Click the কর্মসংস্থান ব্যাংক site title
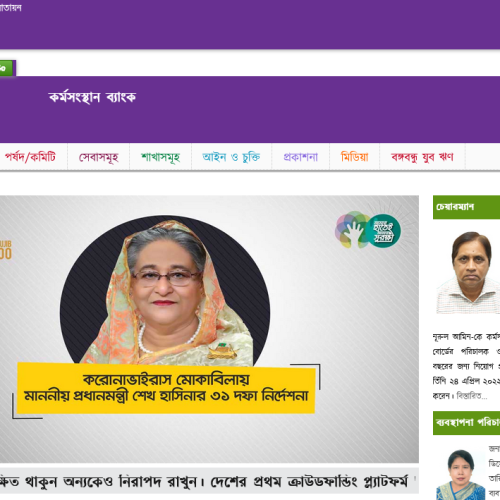The height and width of the screenshot is (500, 500). coord(92,97)
